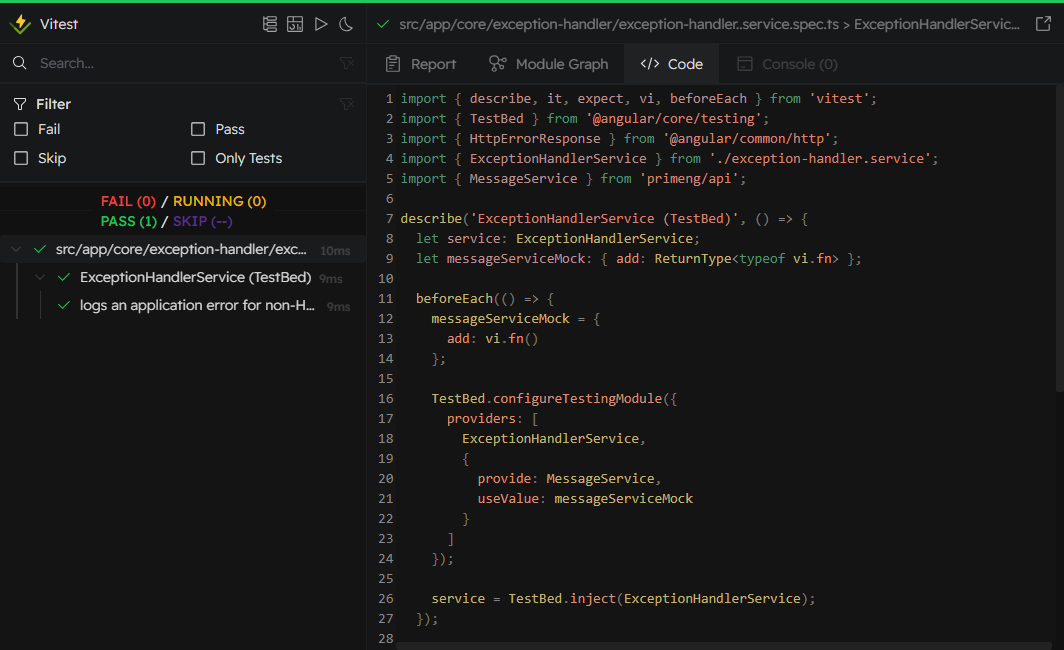Open the dashboard coverage icon
1064x650 pixels.
click(x=294, y=24)
